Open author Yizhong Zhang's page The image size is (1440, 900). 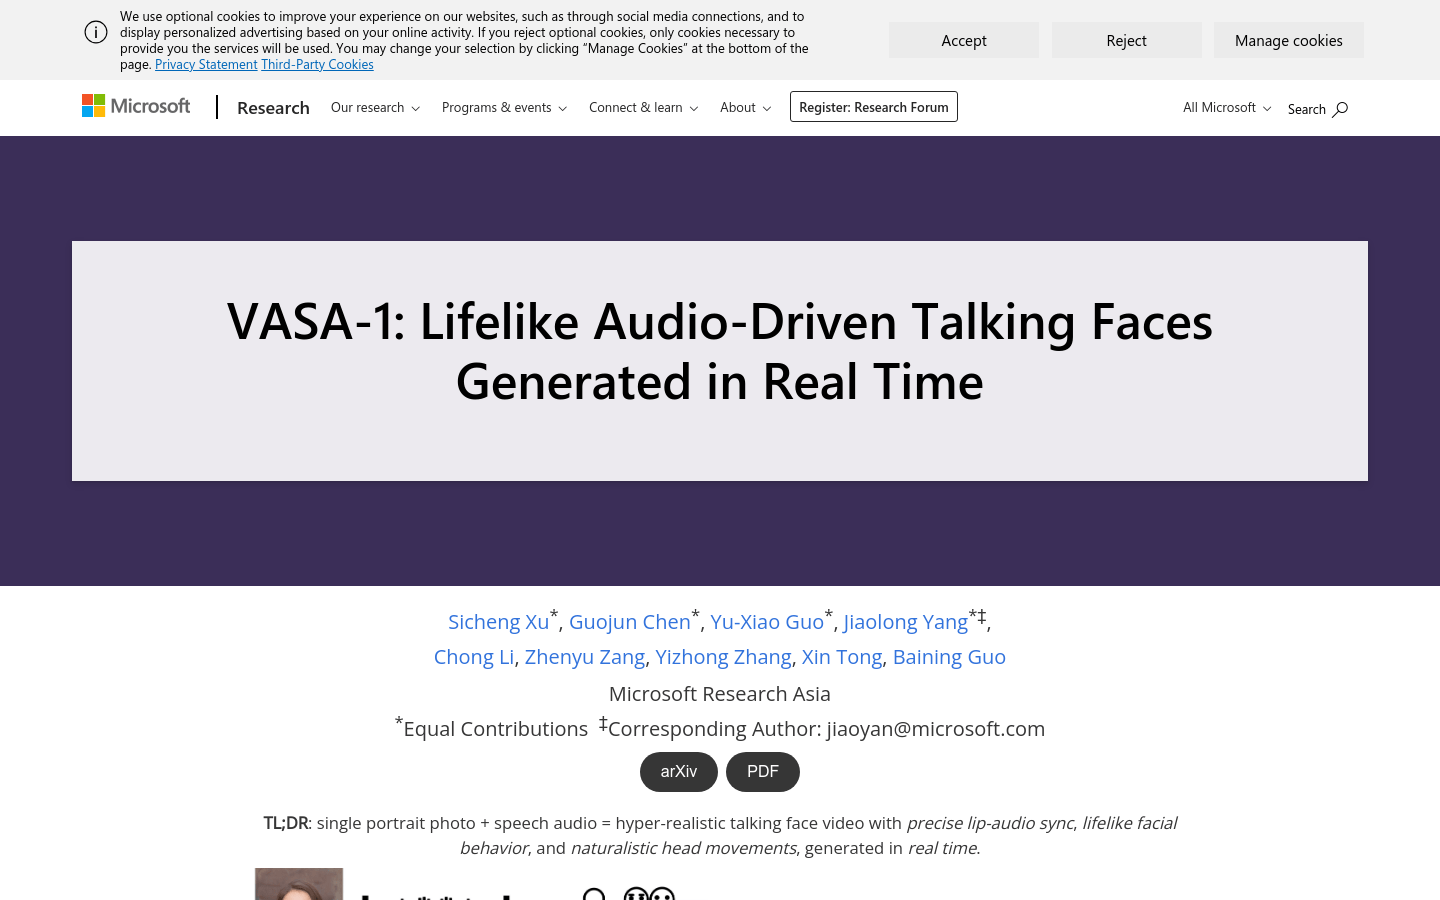point(723,657)
